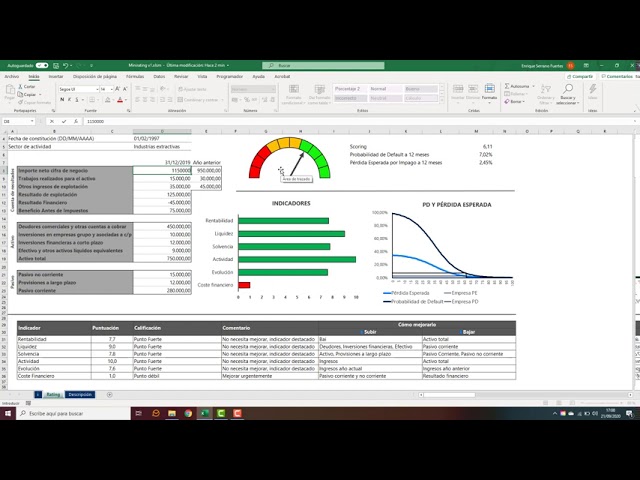Expand the Autosuma dropdown arrow
The image size is (640, 480).
(x=533, y=86)
